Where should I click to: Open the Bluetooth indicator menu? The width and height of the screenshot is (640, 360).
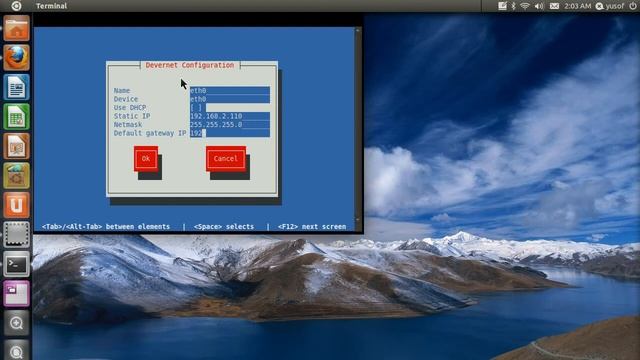click(x=514, y=6)
